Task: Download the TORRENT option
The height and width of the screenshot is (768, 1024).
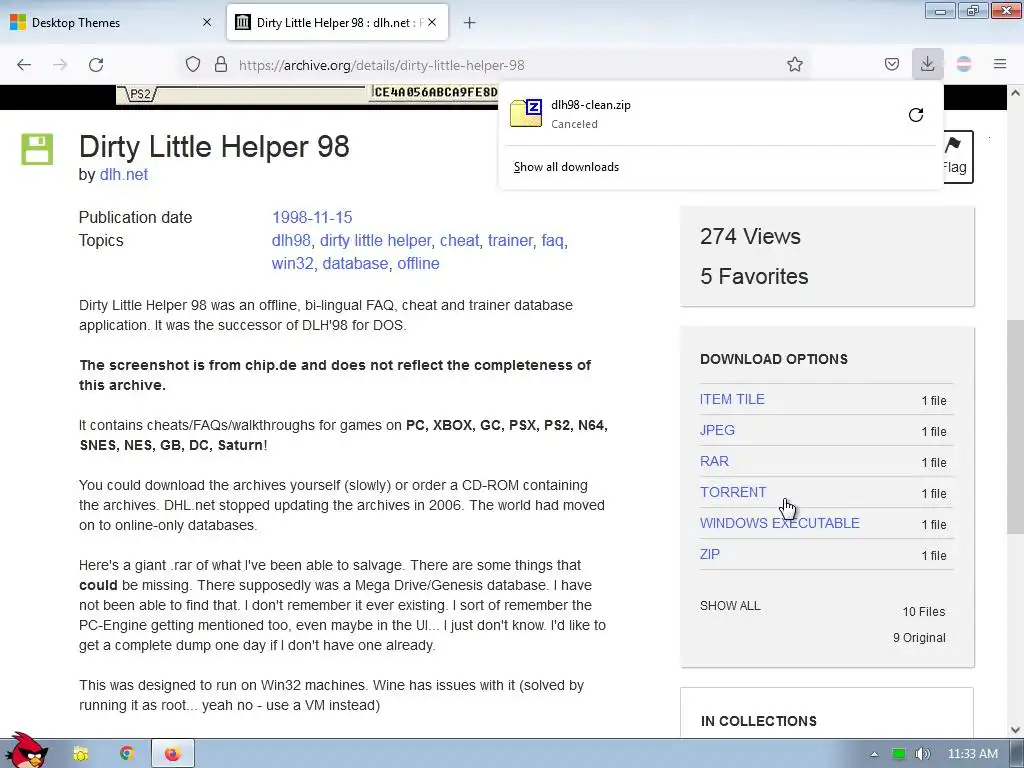Action: click(x=733, y=492)
